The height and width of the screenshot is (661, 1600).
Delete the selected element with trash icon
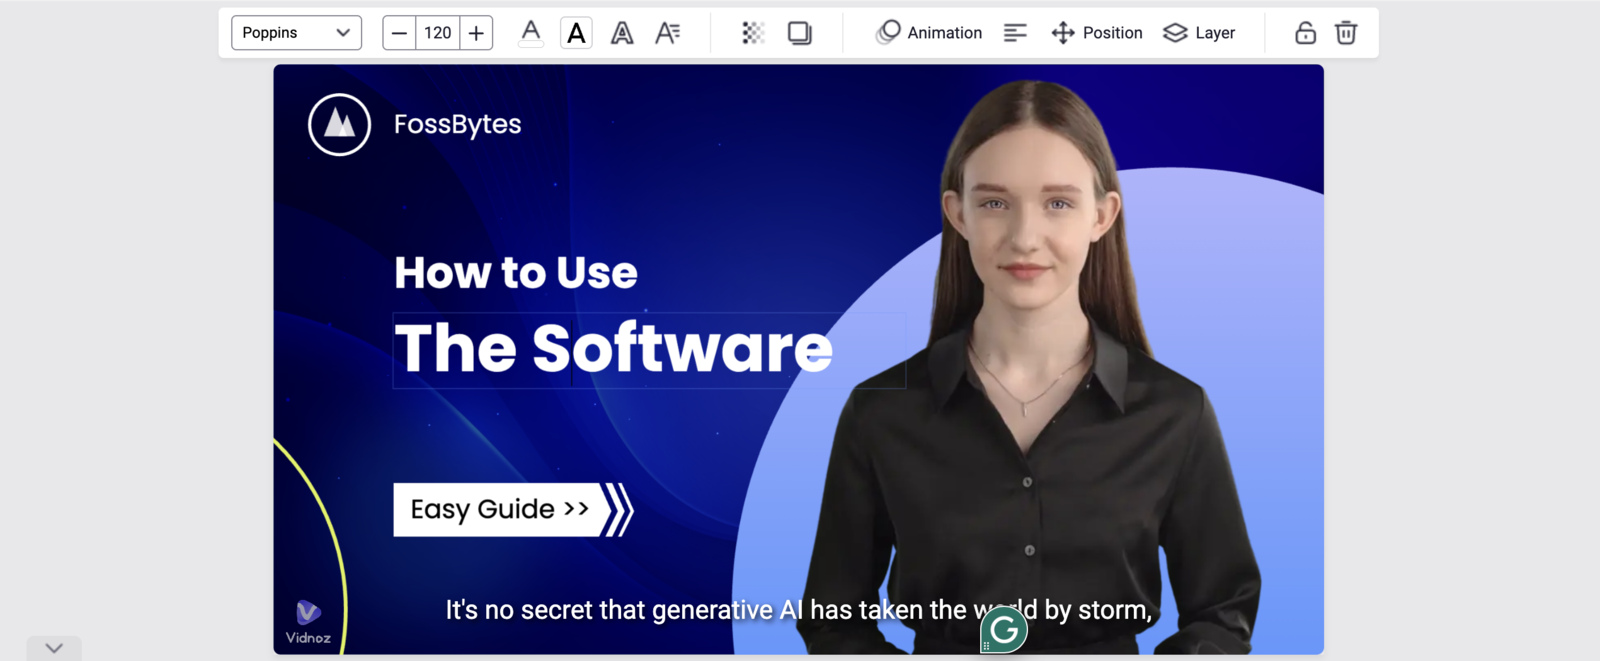(1346, 33)
